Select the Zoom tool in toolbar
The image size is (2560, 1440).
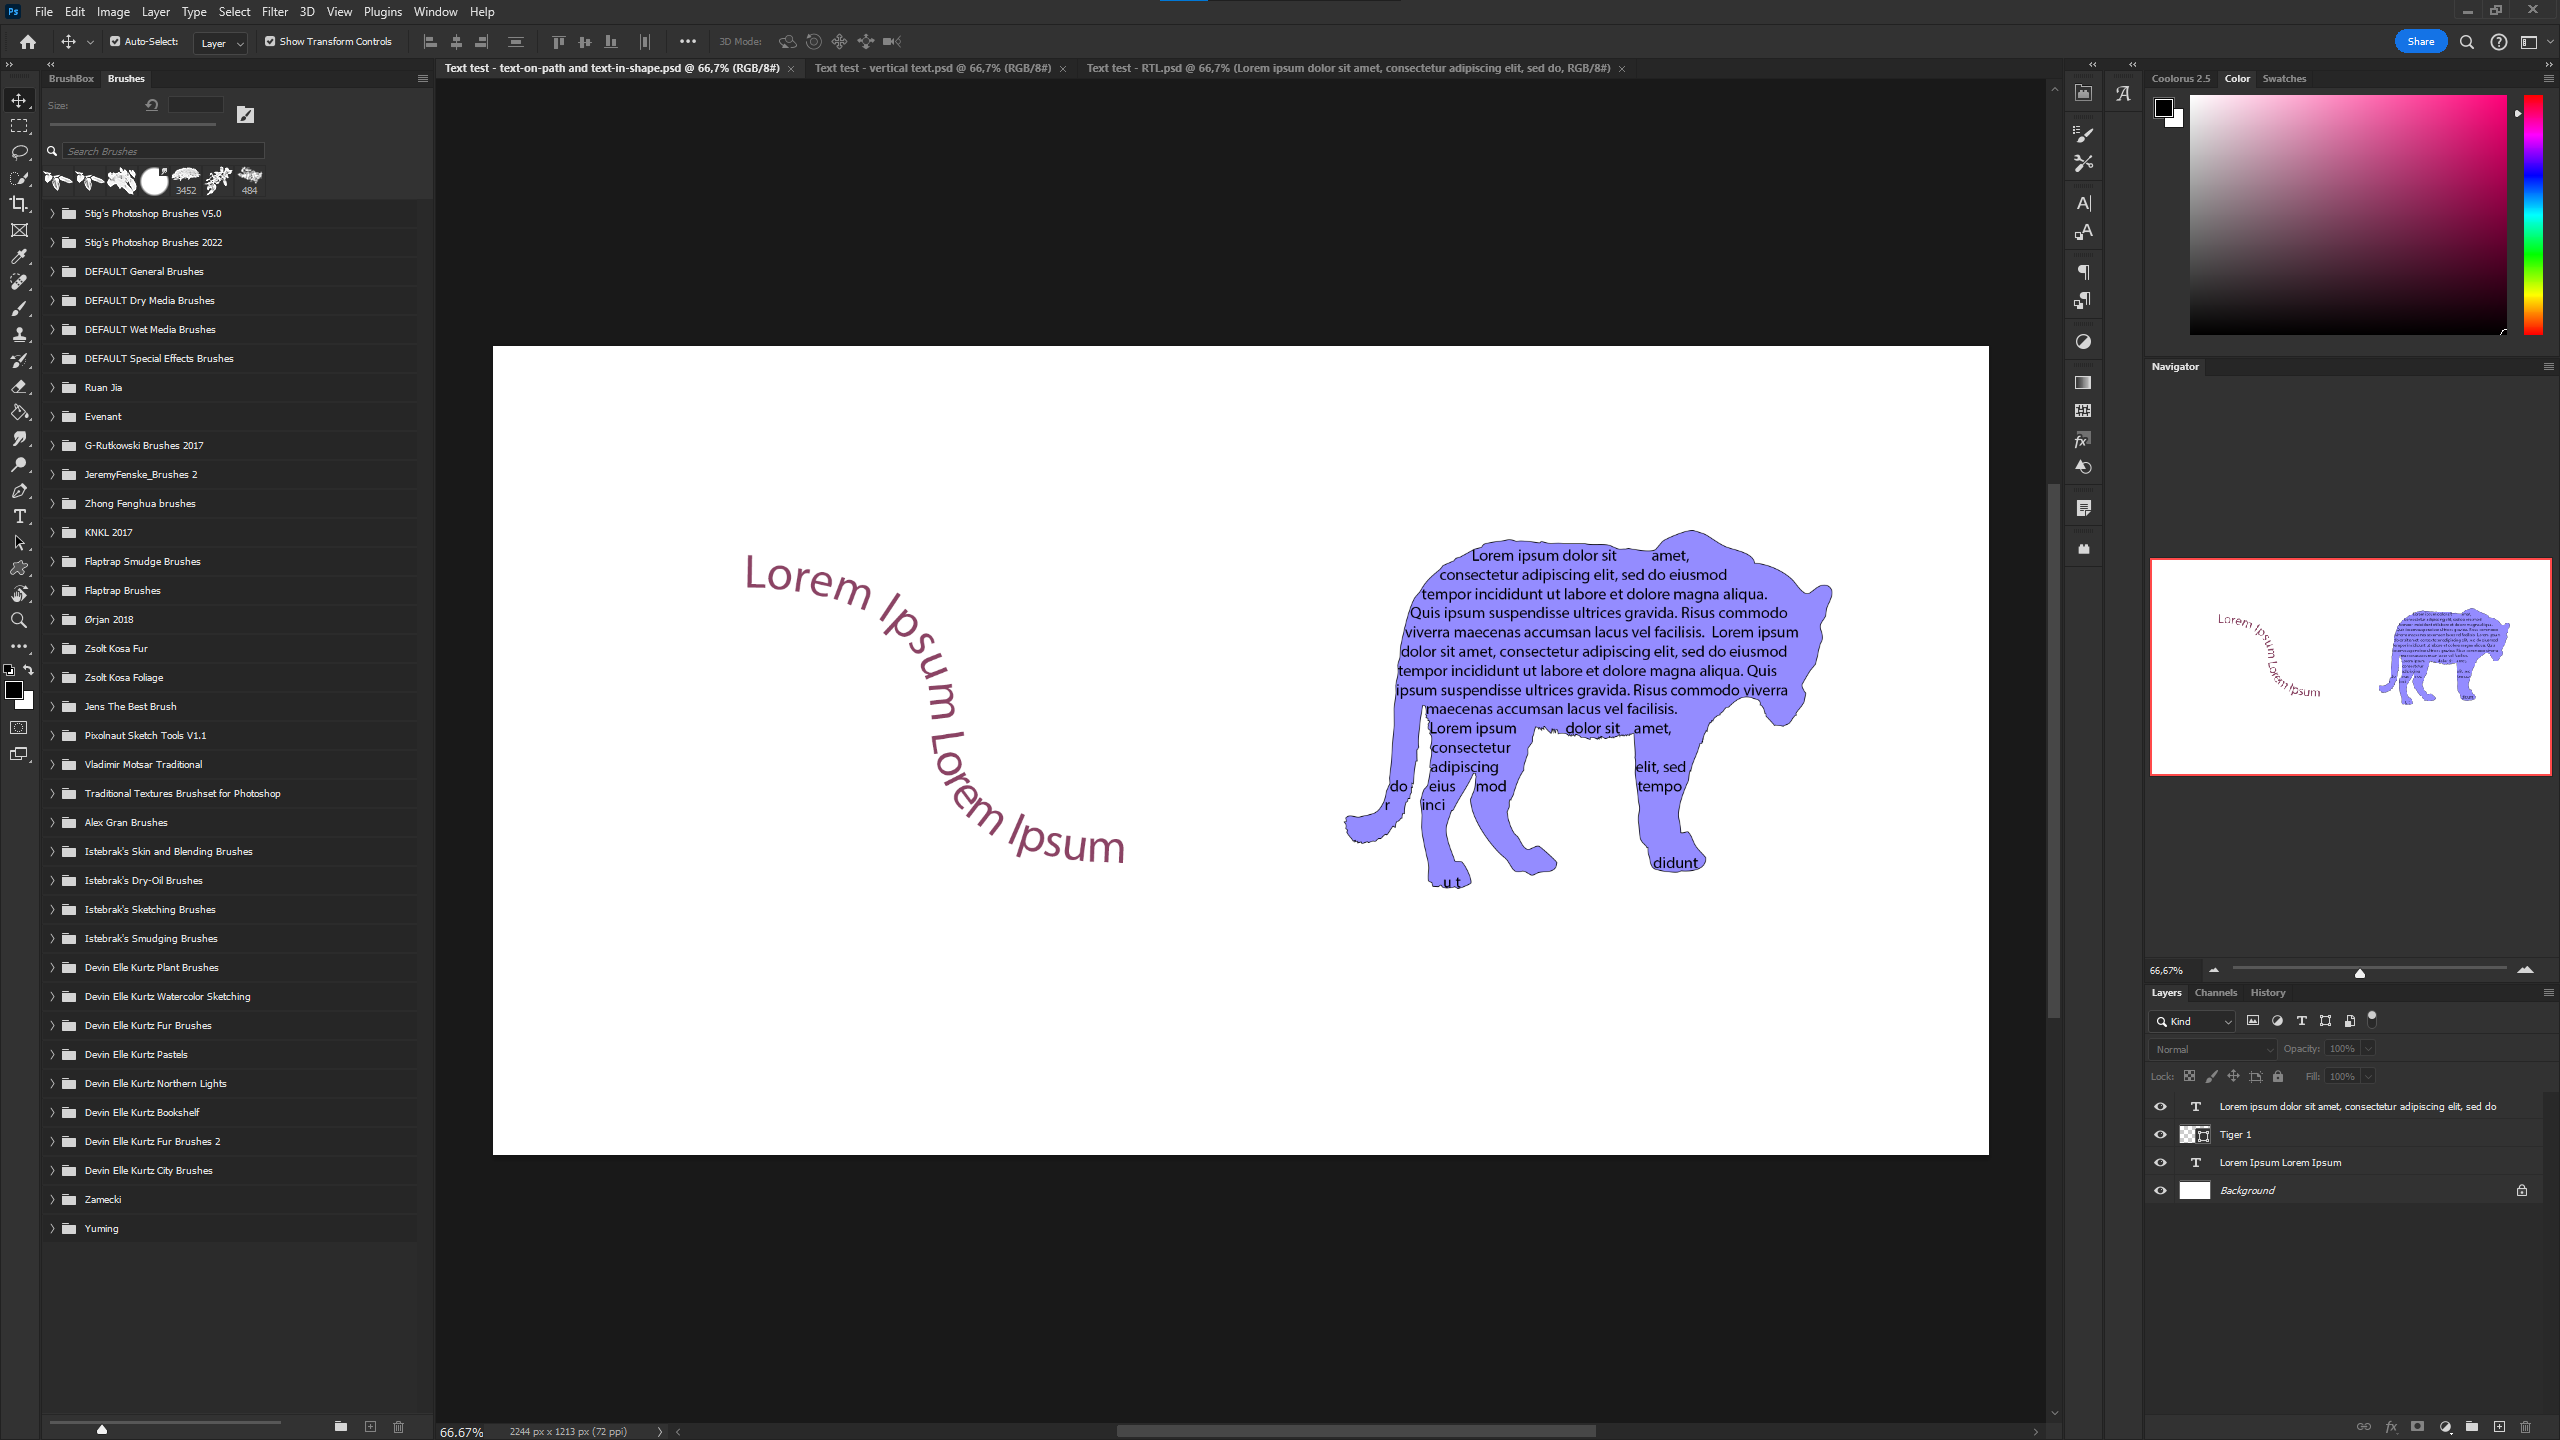[x=19, y=621]
